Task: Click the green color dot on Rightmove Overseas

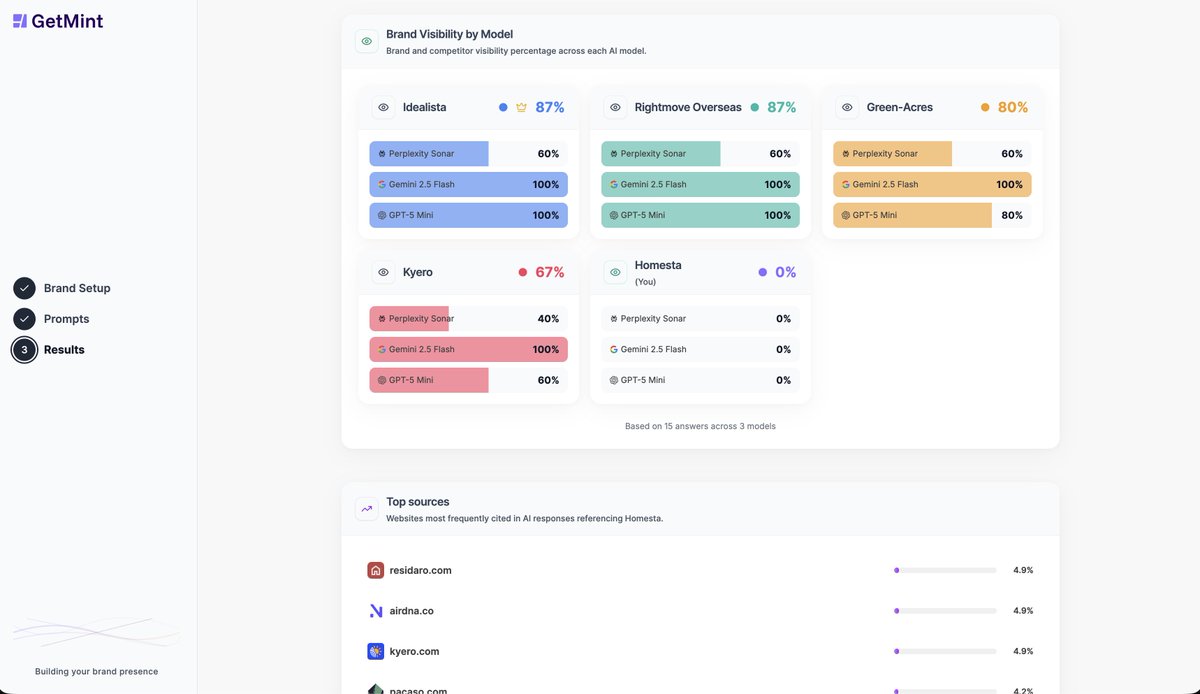Action: point(755,107)
